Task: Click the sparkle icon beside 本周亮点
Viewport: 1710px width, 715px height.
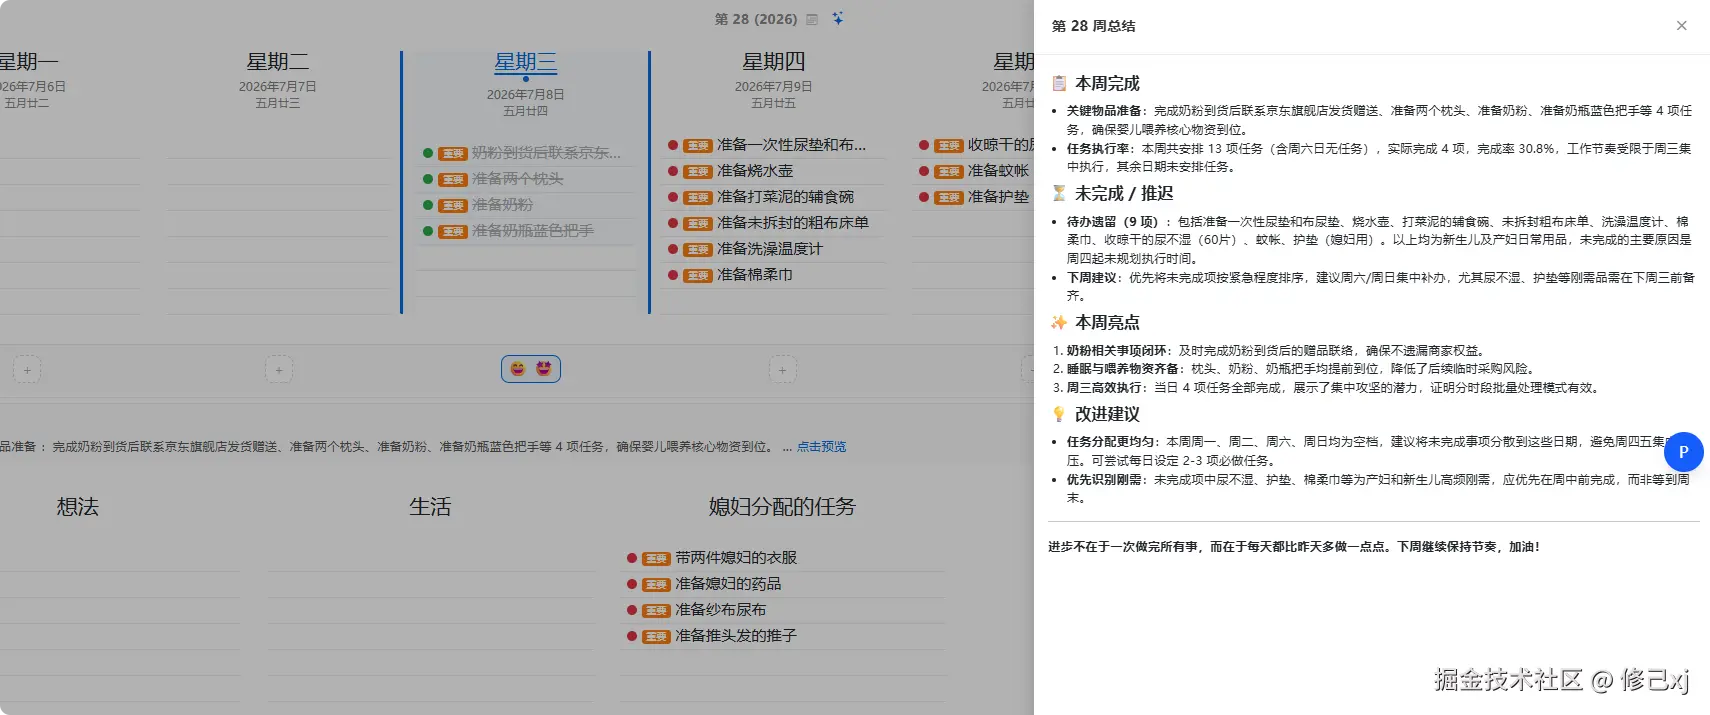Action: (1059, 322)
